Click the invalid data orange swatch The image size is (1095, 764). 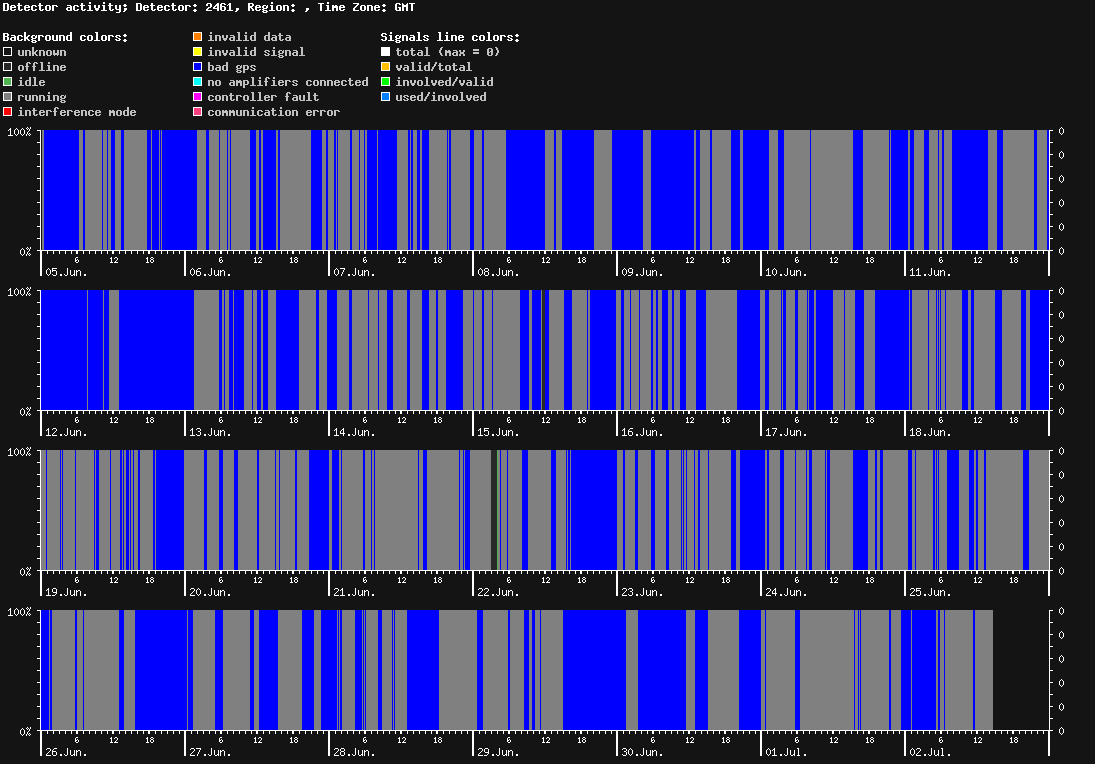(198, 36)
